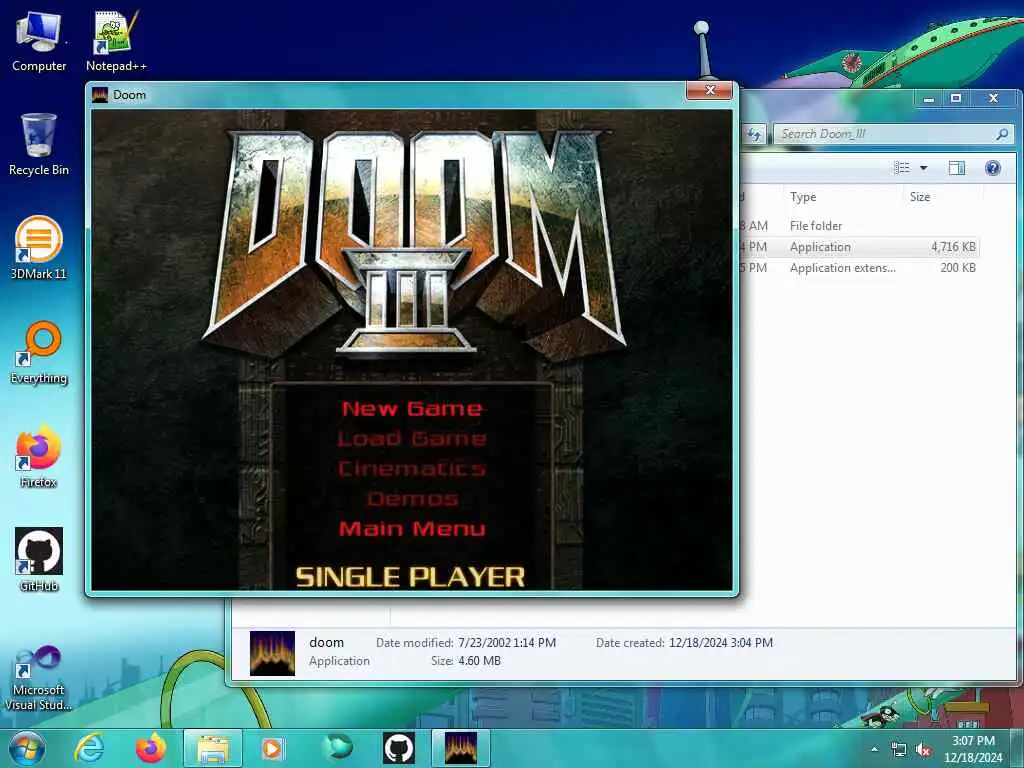Image resolution: width=1024 pixels, height=768 pixels.
Task: Sort Explorer files by Type column
Action: point(842,197)
